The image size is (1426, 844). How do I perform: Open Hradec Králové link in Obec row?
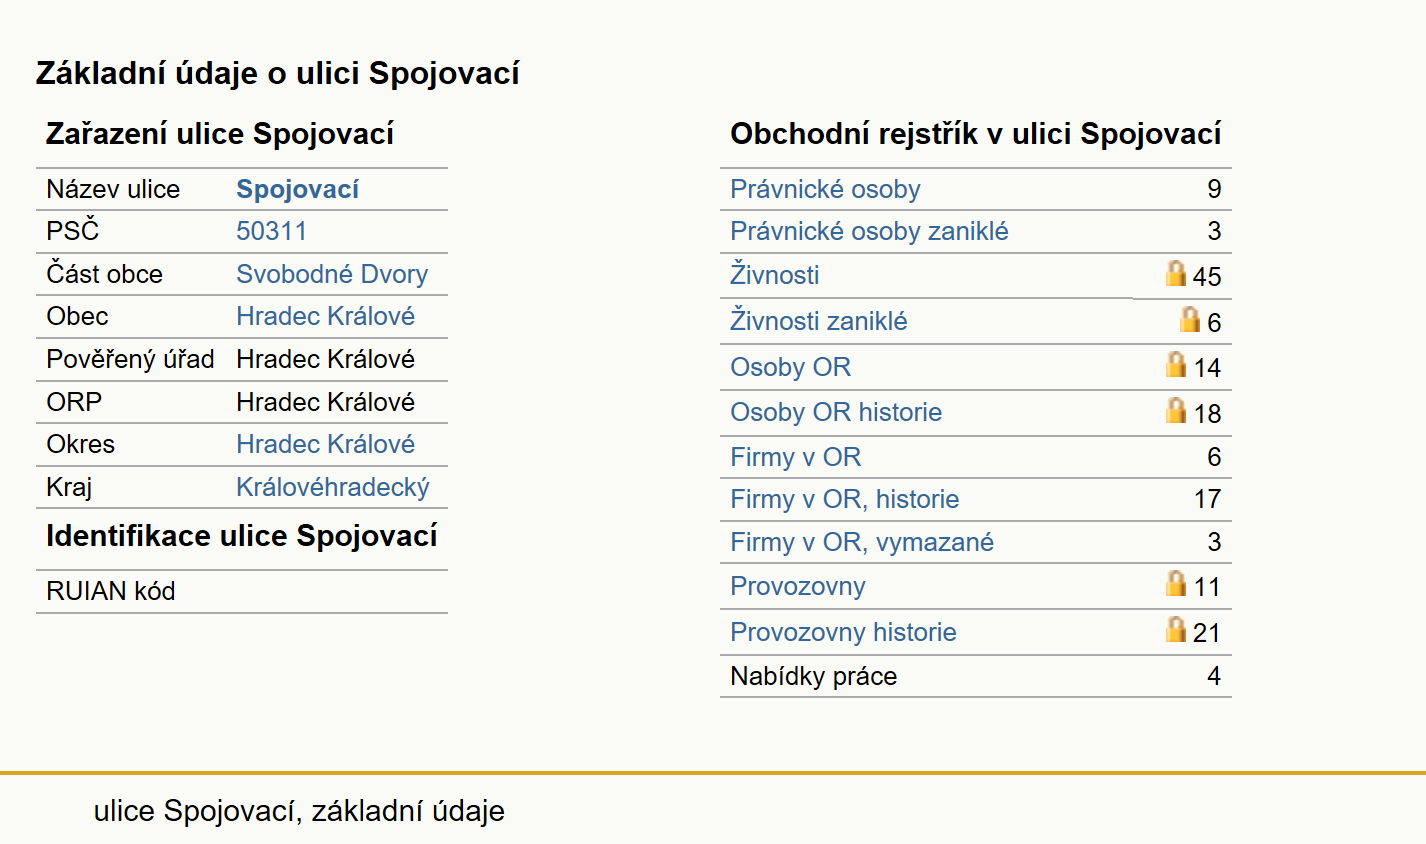click(x=325, y=316)
